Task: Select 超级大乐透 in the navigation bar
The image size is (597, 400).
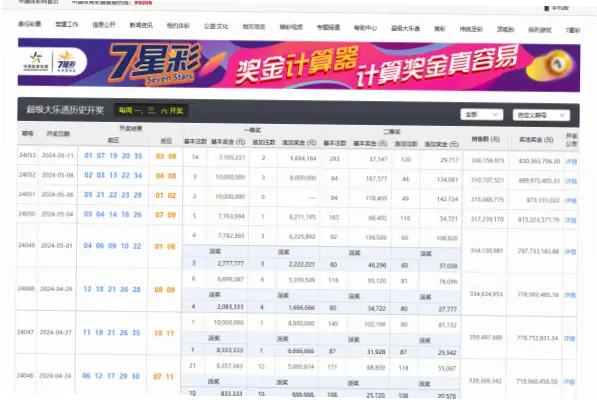Action: pos(405,28)
